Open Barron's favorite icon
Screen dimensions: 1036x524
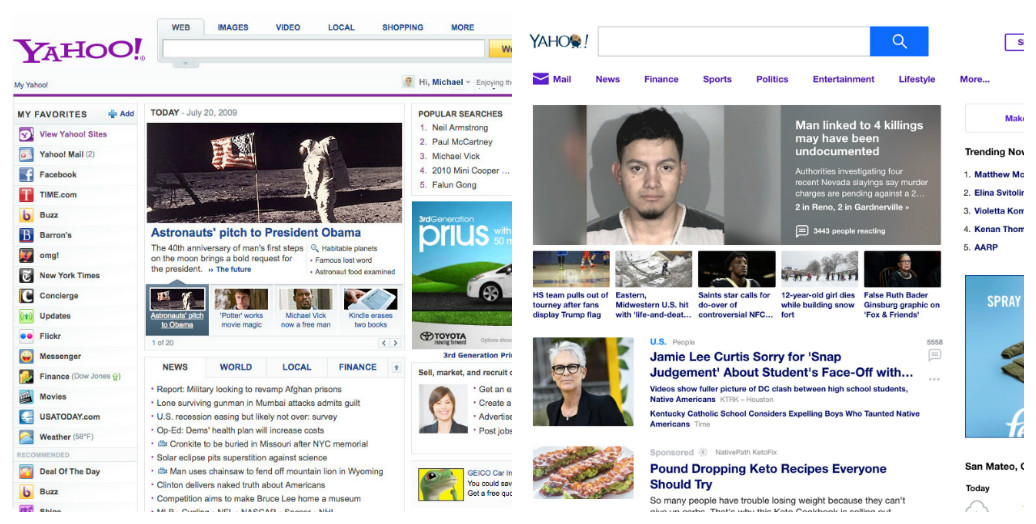coord(26,235)
